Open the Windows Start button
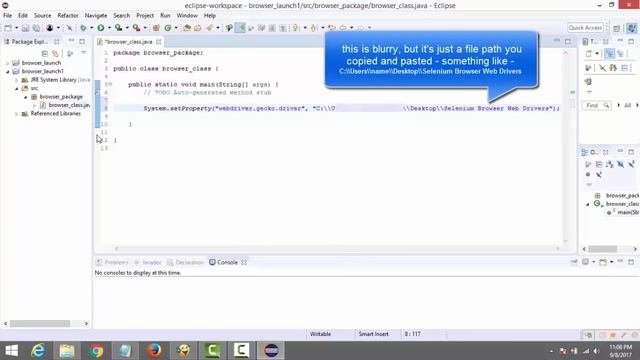Image resolution: width=640 pixels, height=360 pixels. (11, 351)
